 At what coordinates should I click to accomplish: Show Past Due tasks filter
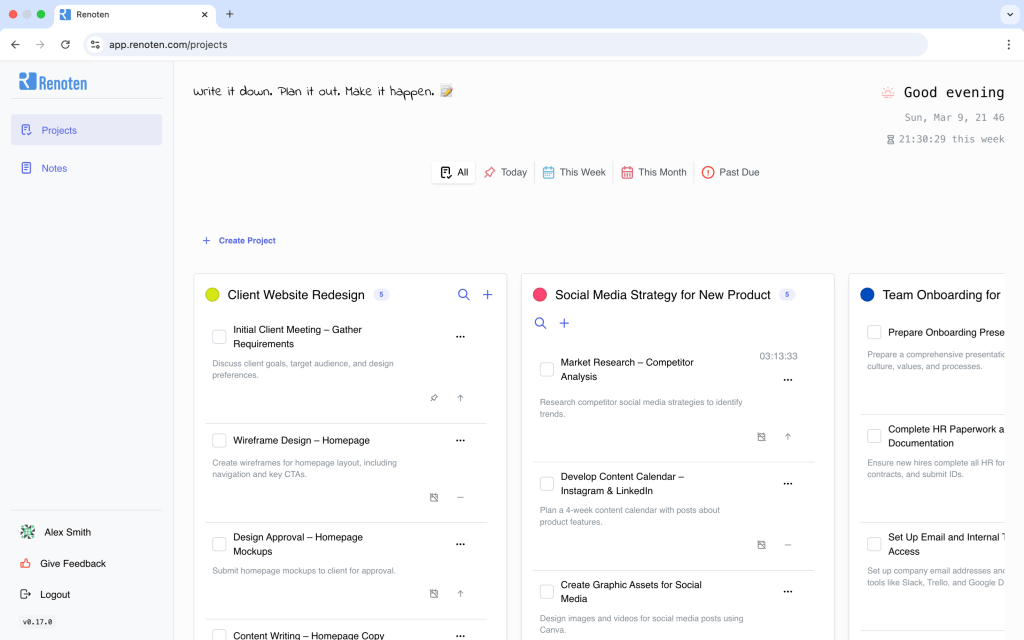[730, 173]
